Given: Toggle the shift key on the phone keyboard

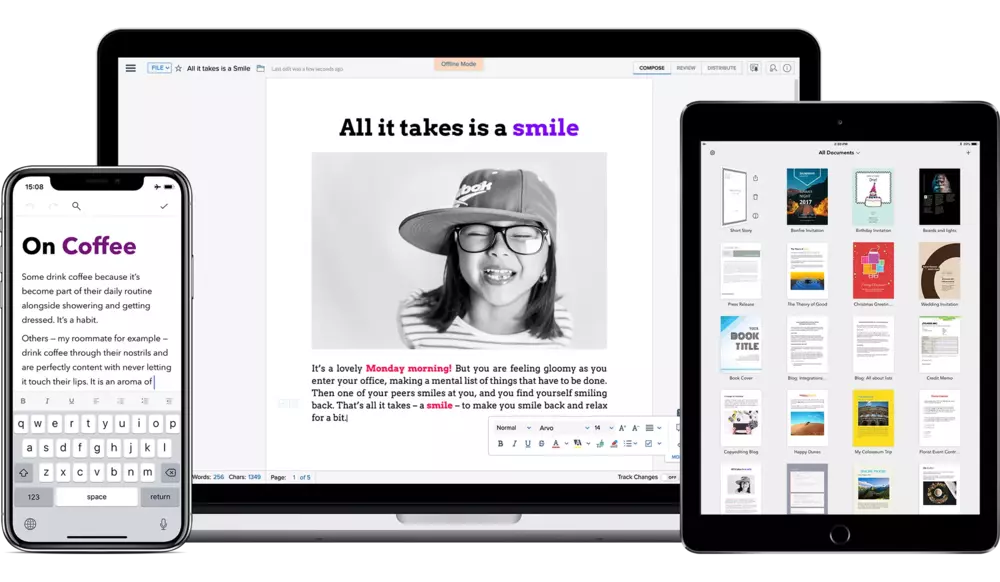Looking at the screenshot, I should point(24,472).
